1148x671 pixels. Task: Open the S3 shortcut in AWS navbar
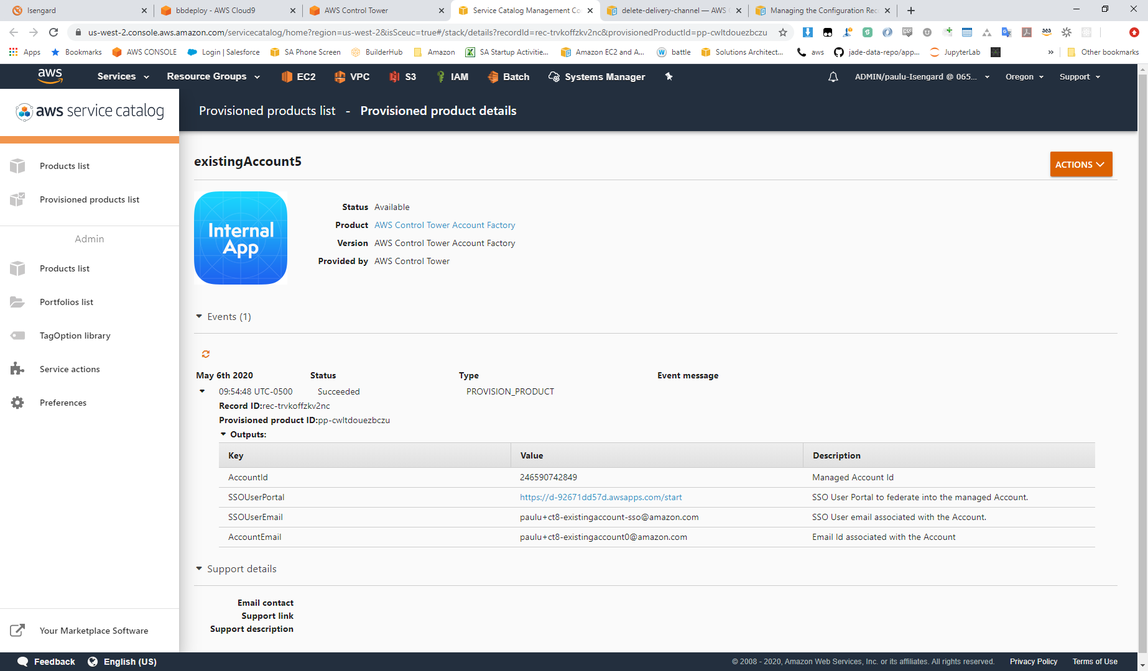tap(403, 76)
